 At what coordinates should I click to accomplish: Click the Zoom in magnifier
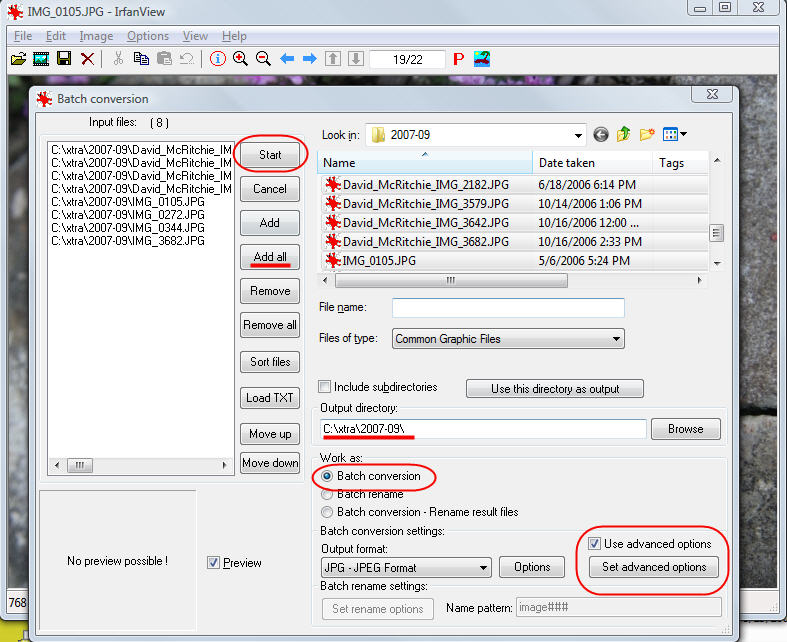pos(240,59)
